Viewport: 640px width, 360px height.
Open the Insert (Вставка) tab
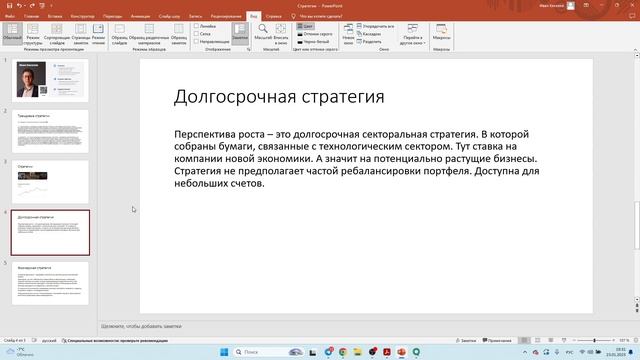click(55, 16)
